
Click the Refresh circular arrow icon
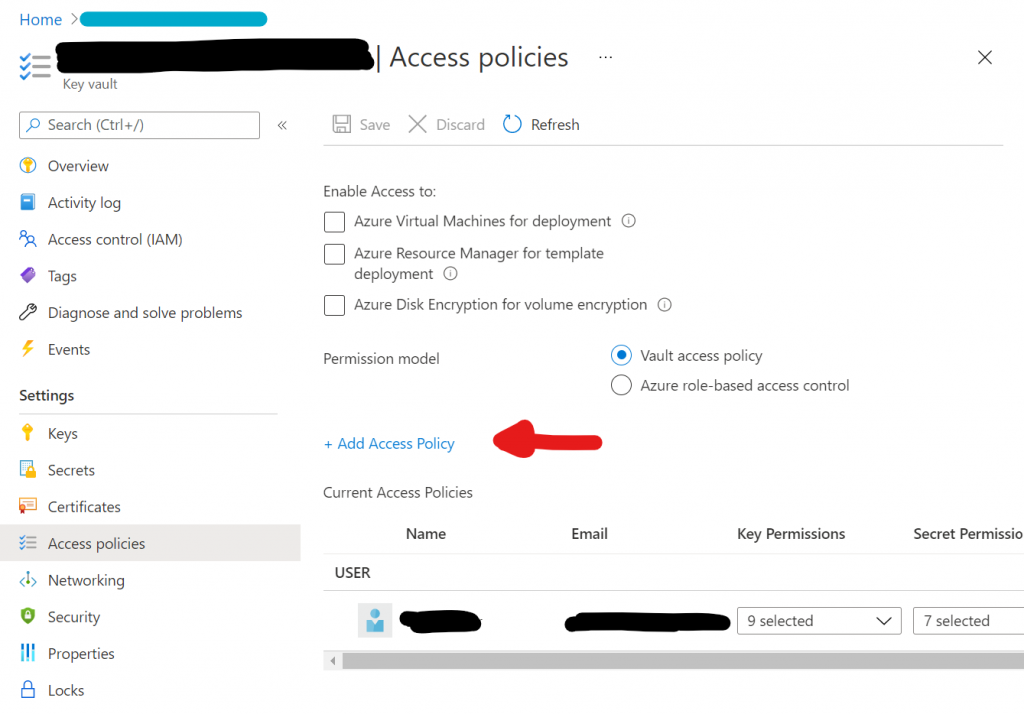point(512,123)
